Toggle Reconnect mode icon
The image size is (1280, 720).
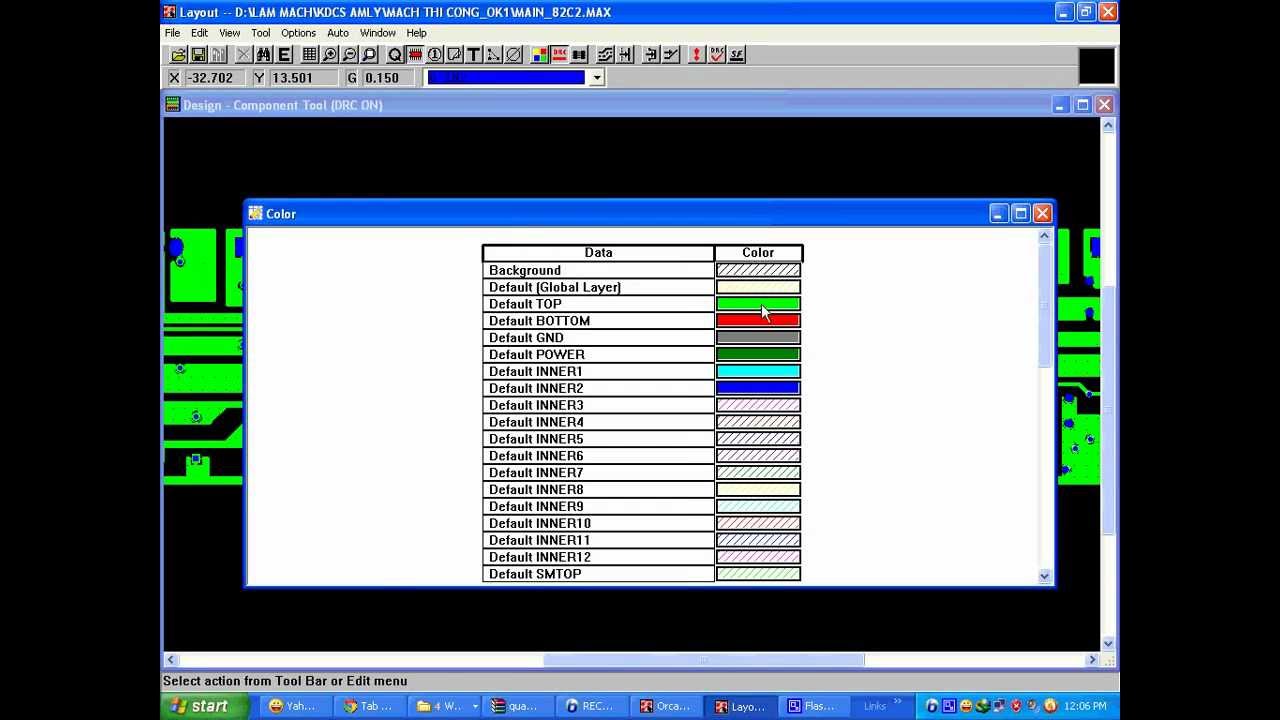(x=580, y=55)
